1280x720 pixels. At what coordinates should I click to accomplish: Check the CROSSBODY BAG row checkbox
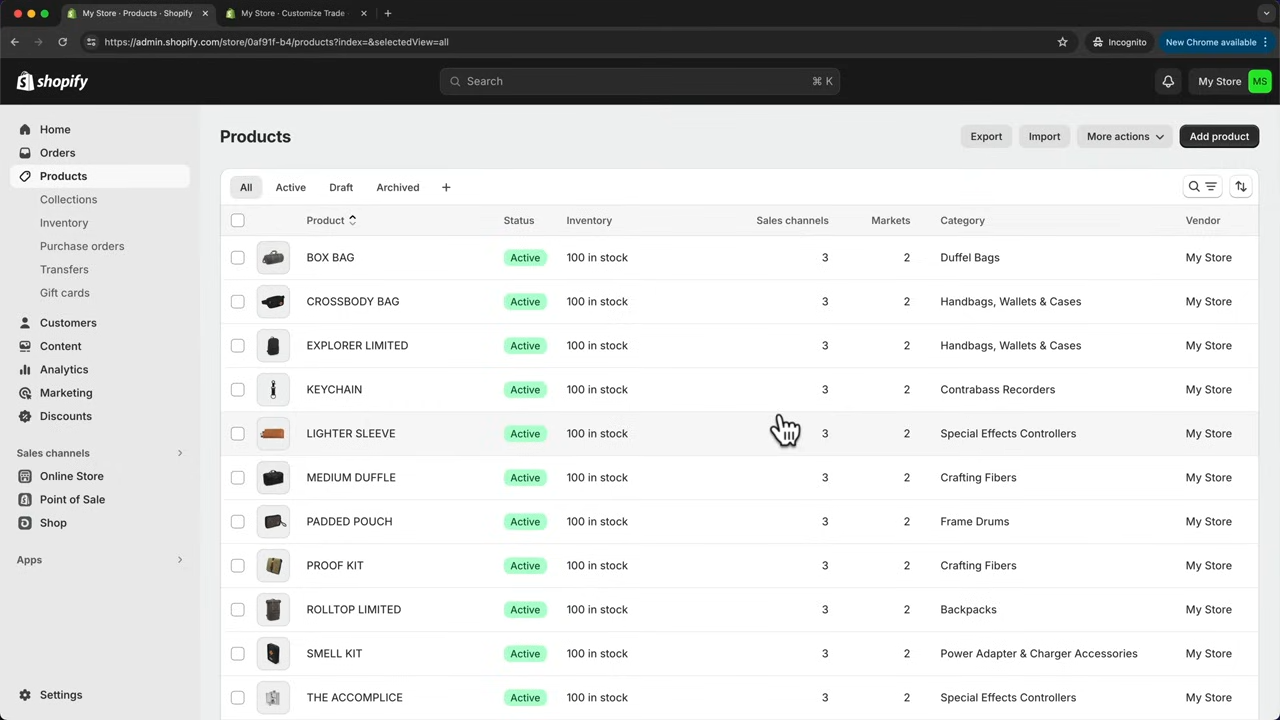point(237,302)
